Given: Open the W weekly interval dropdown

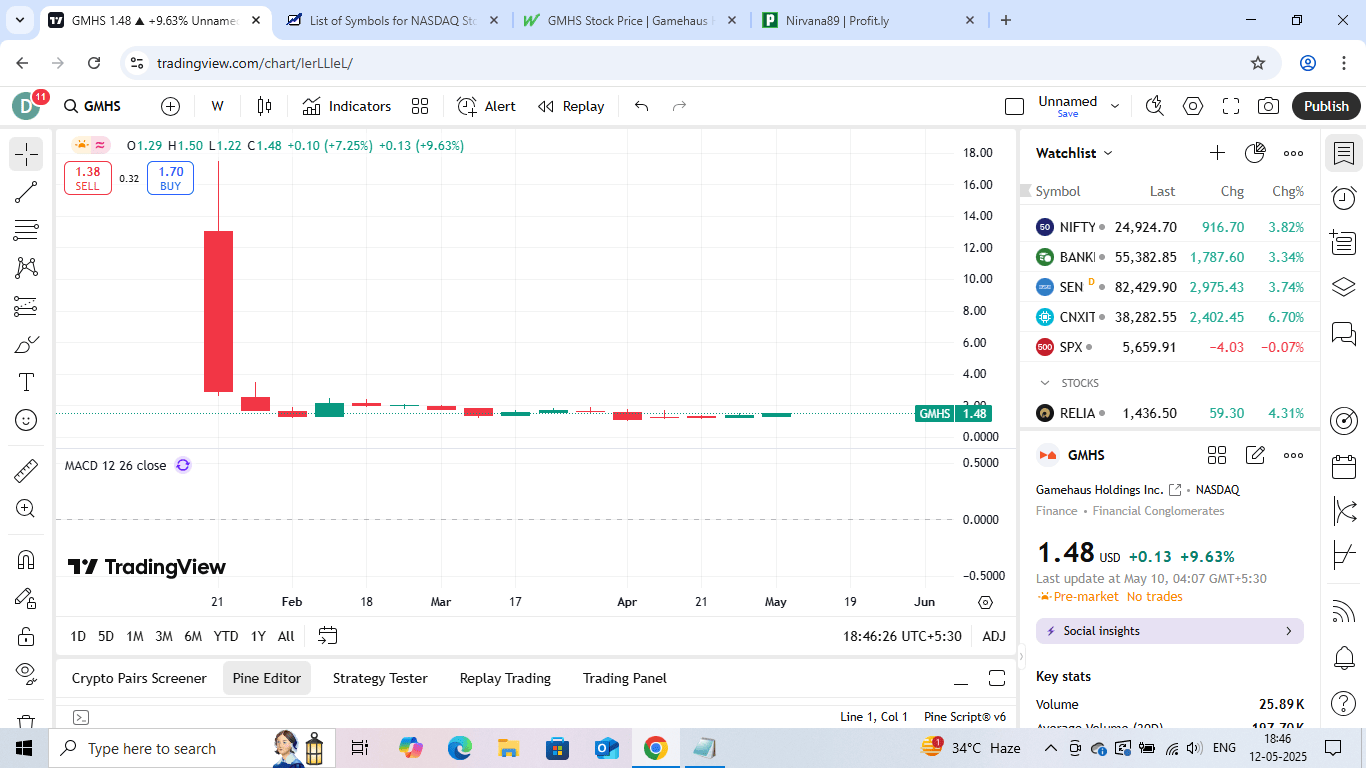Looking at the screenshot, I should 217,106.
